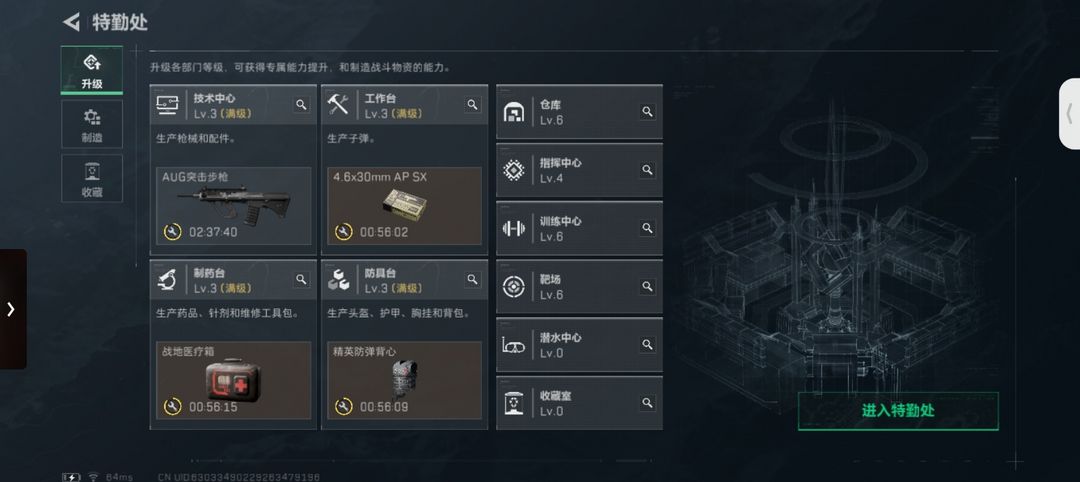Click magnifier icon on 防具台 card
Viewport: 1080px width, 482px height.
point(472,280)
